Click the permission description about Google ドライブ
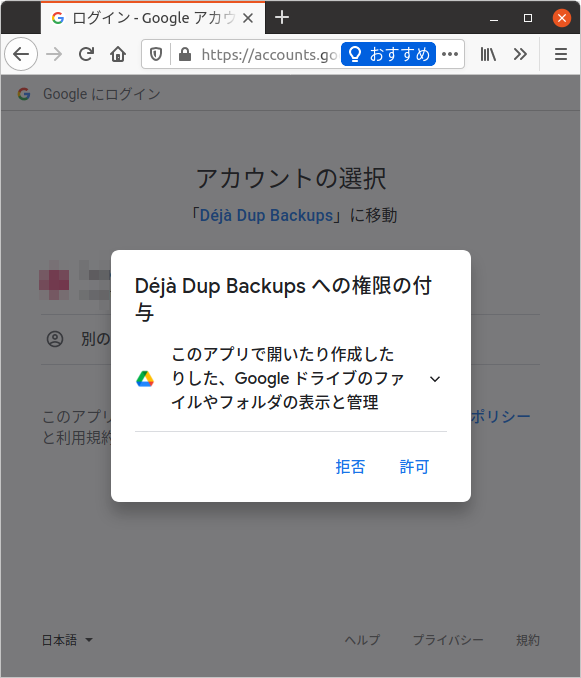Screen dimensions: 581x678 (x=287, y=378)
